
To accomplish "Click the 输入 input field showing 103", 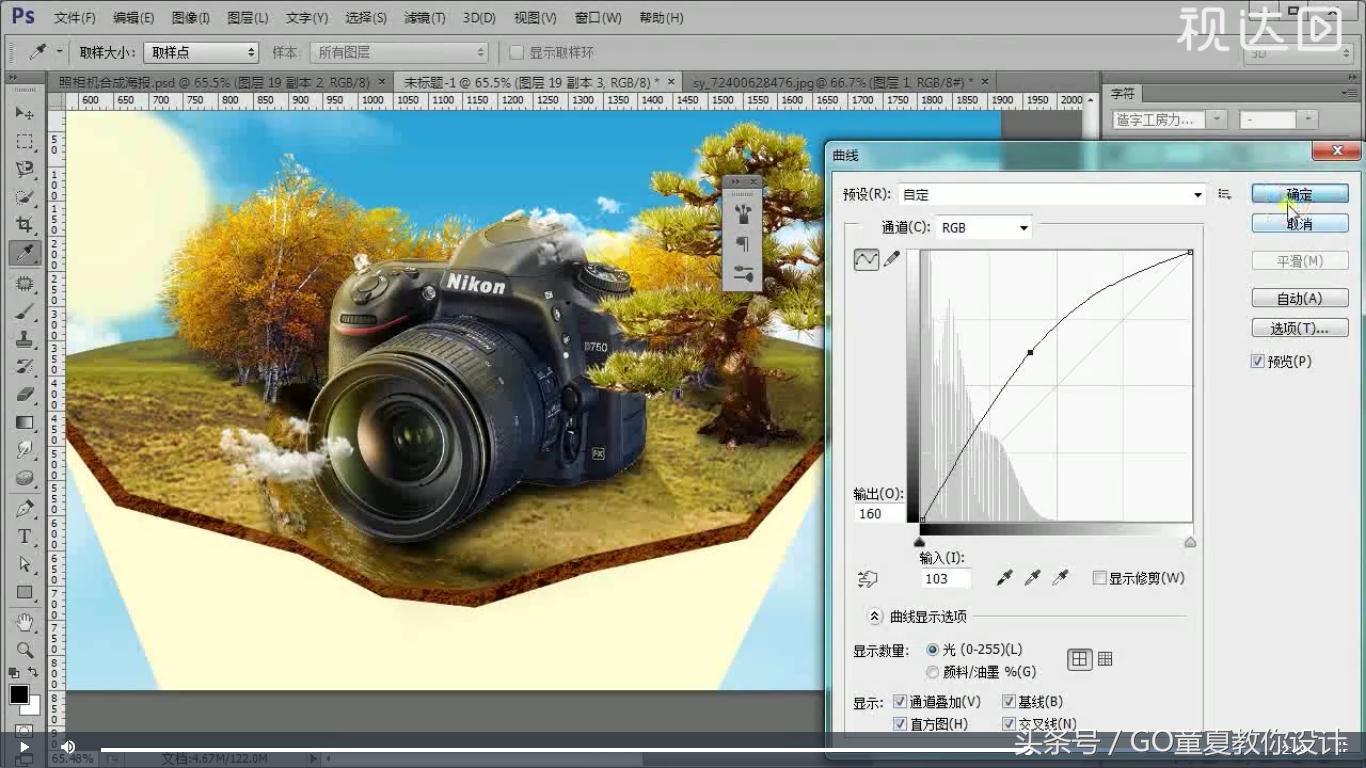I will coord(944,577).
